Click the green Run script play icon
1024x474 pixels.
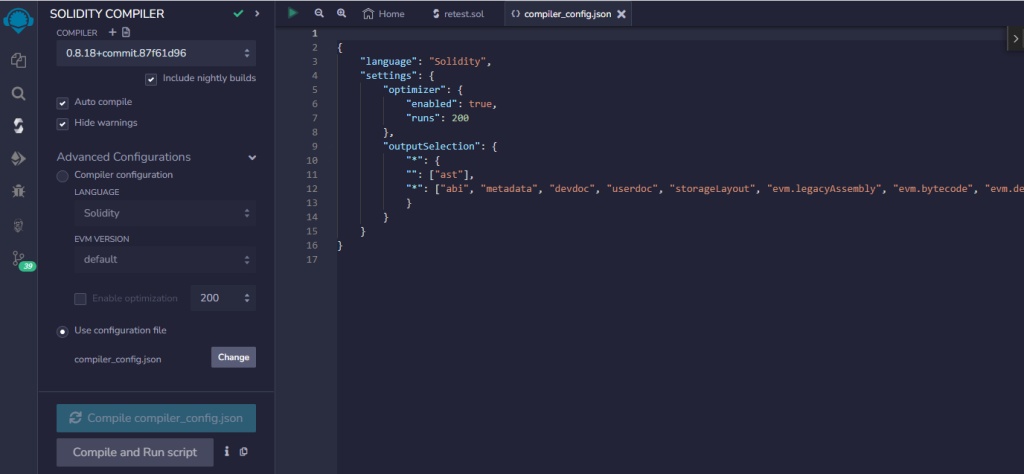[x=292, y=13]
